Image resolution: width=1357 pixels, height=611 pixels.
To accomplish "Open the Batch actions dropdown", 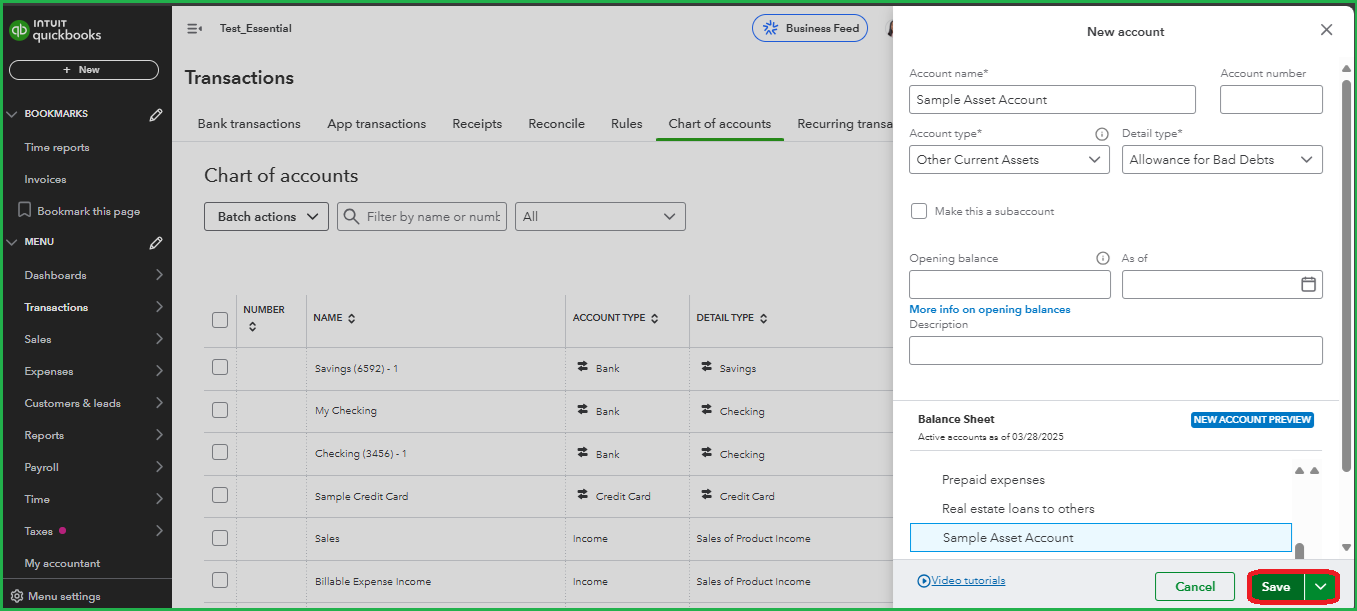I will [266, 216].
